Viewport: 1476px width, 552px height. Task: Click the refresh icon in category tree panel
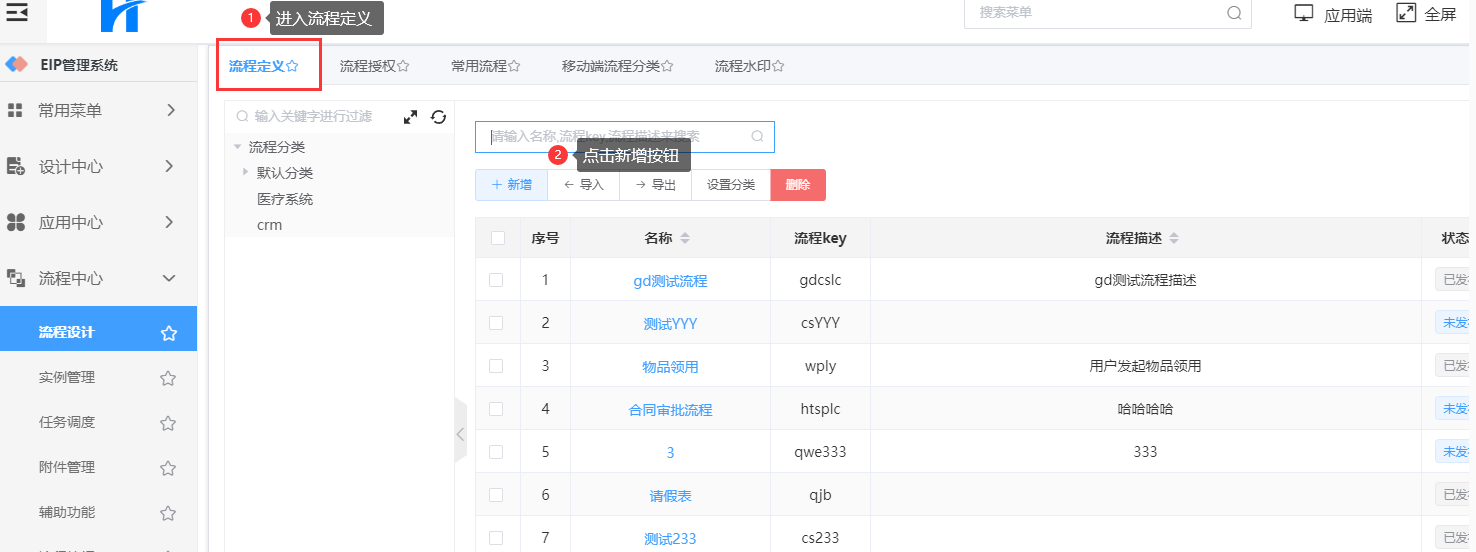(438, 117)
